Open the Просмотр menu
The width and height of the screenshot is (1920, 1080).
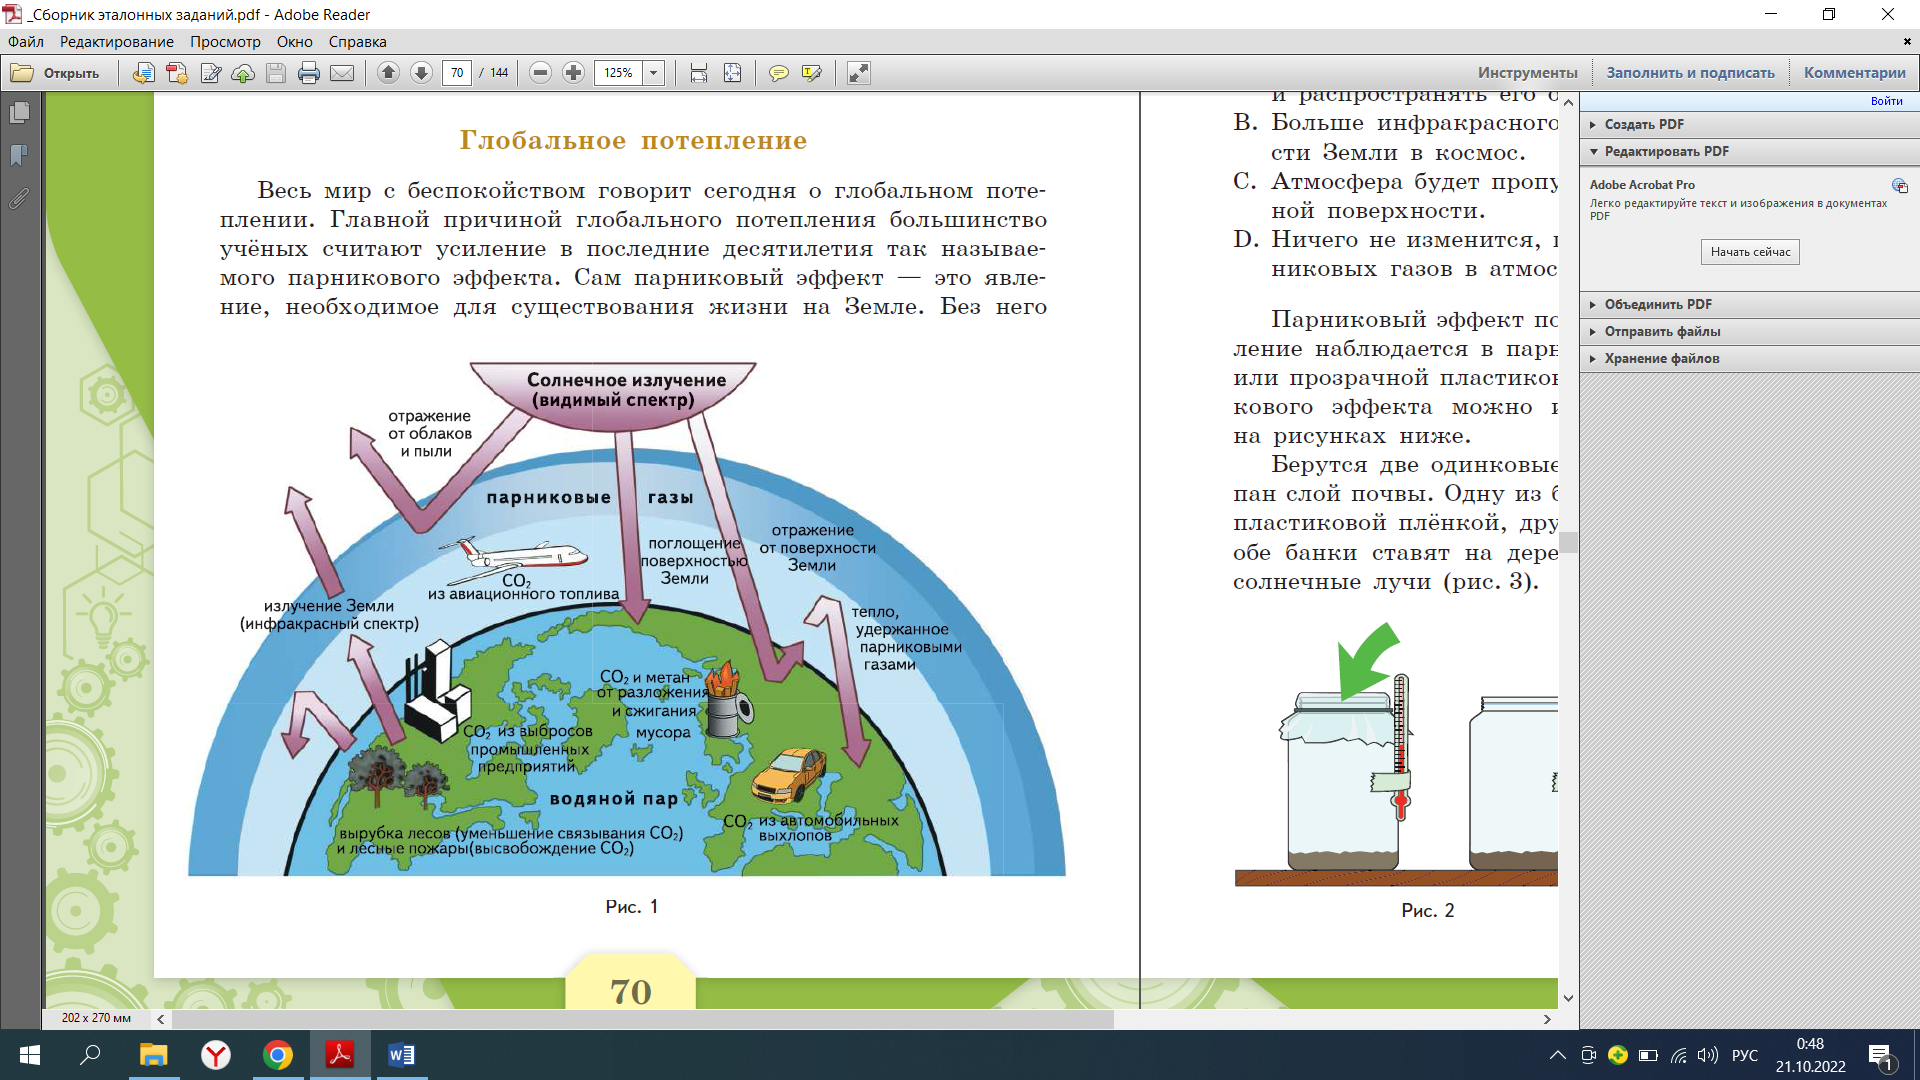point(225,42)
